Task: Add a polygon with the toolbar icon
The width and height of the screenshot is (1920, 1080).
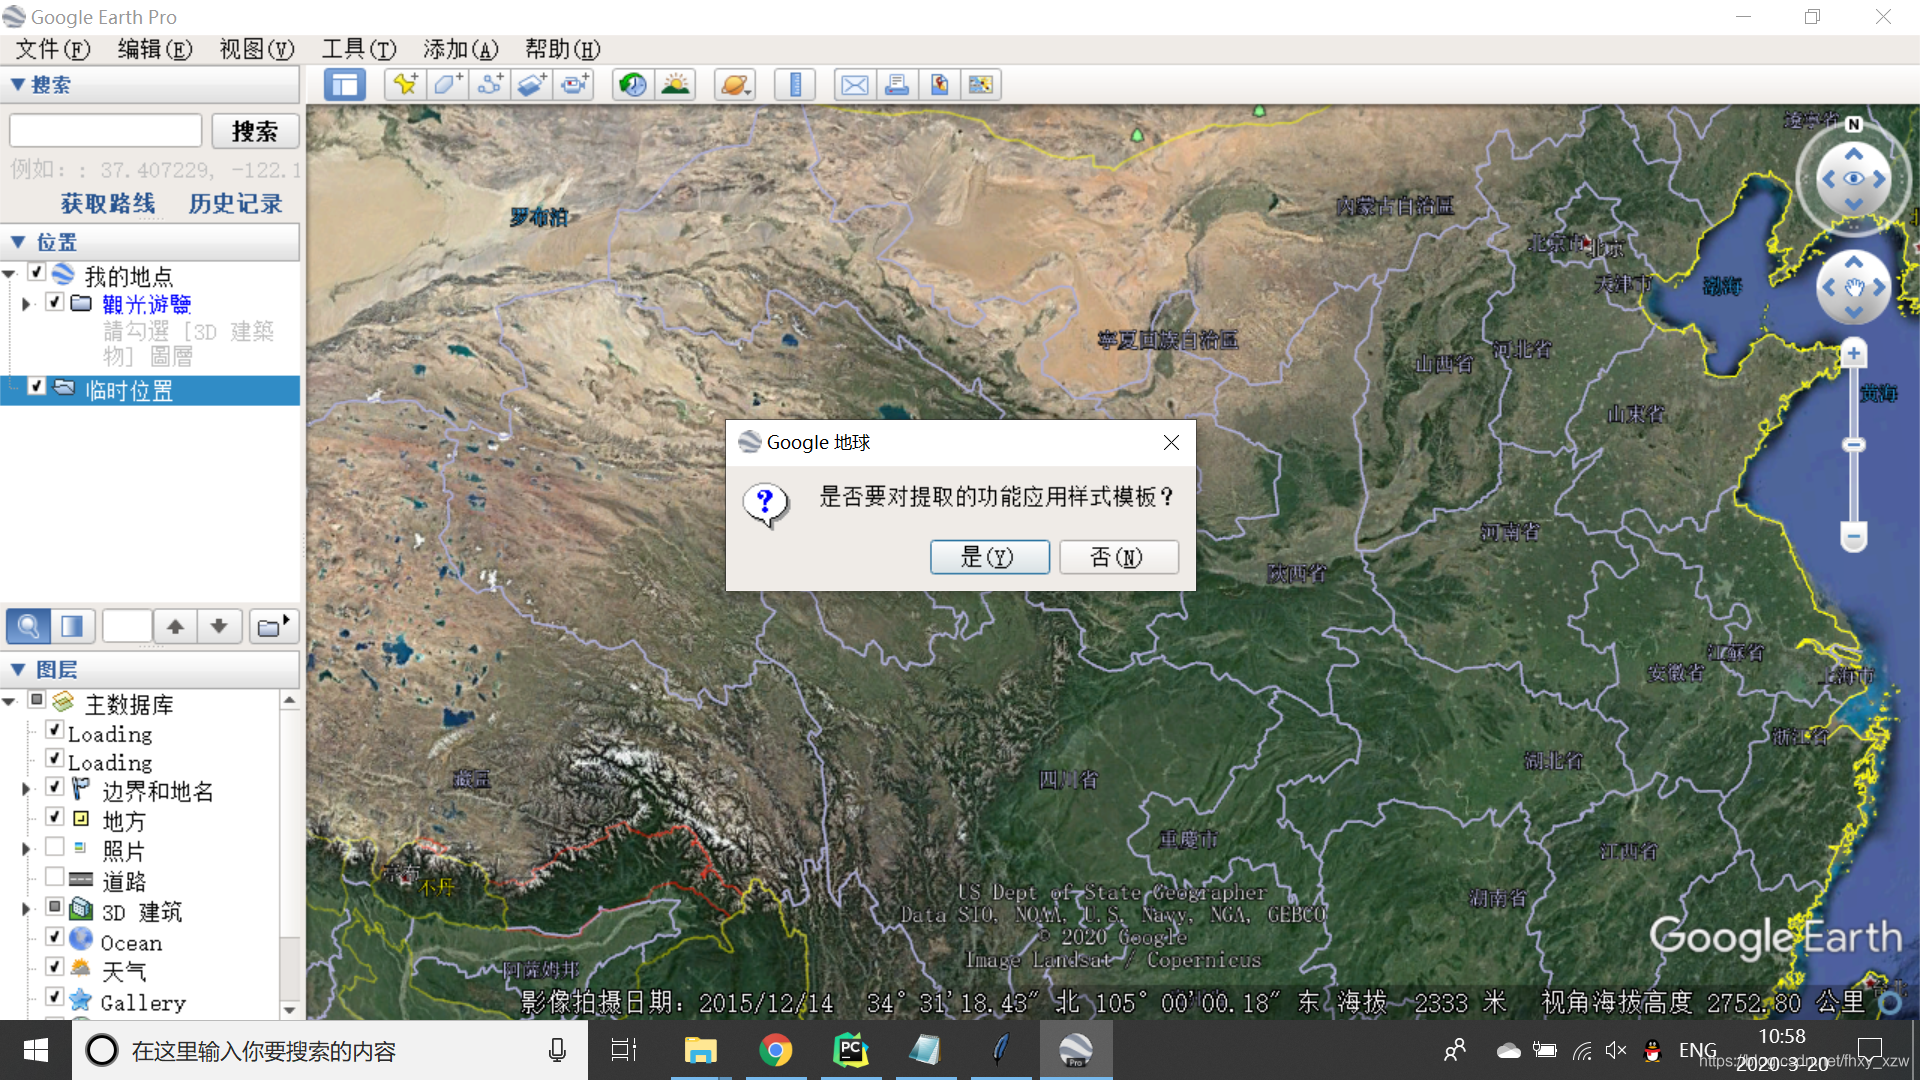Action: point(447,85)
